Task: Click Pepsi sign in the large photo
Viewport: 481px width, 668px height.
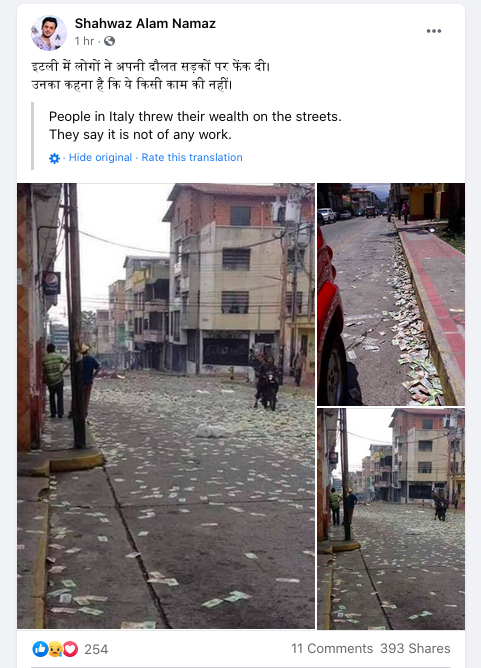Action: click(x=51, y=283)
